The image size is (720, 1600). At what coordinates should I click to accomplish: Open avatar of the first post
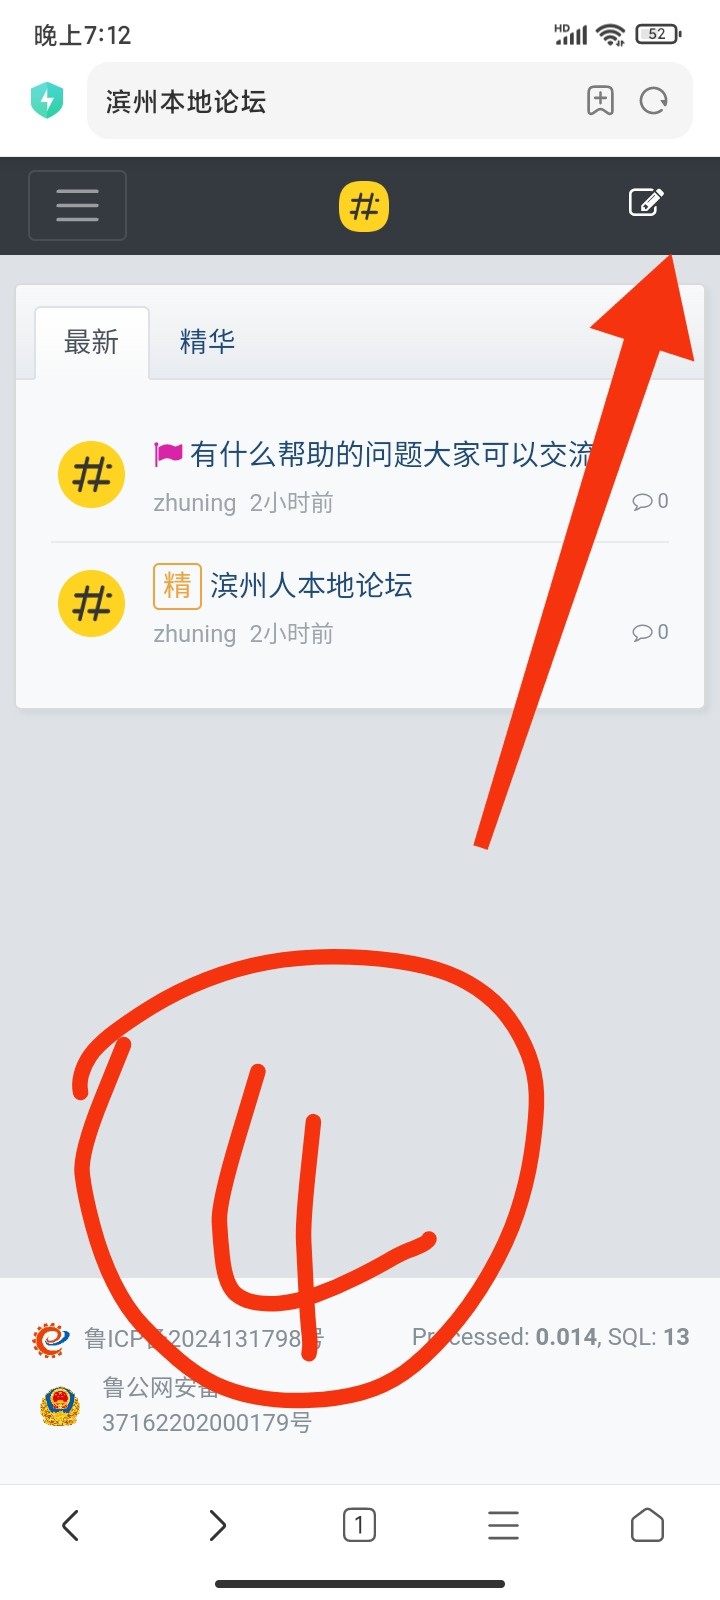point(92,474)
